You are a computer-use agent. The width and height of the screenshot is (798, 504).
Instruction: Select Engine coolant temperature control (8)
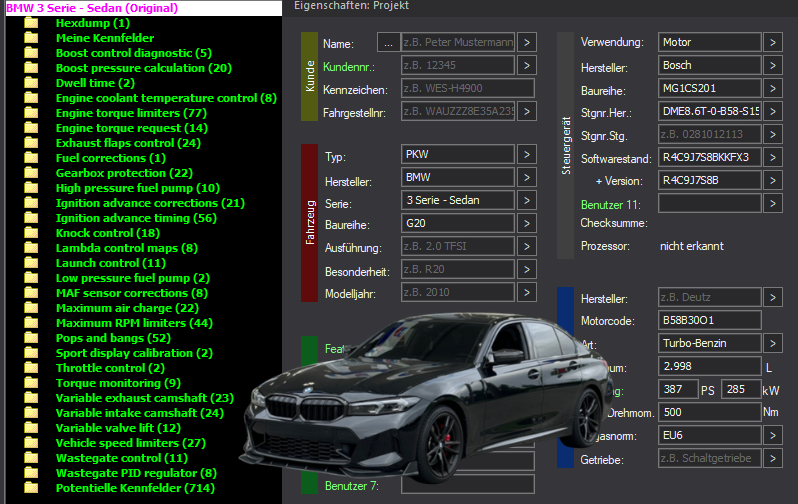coord(166,98)
